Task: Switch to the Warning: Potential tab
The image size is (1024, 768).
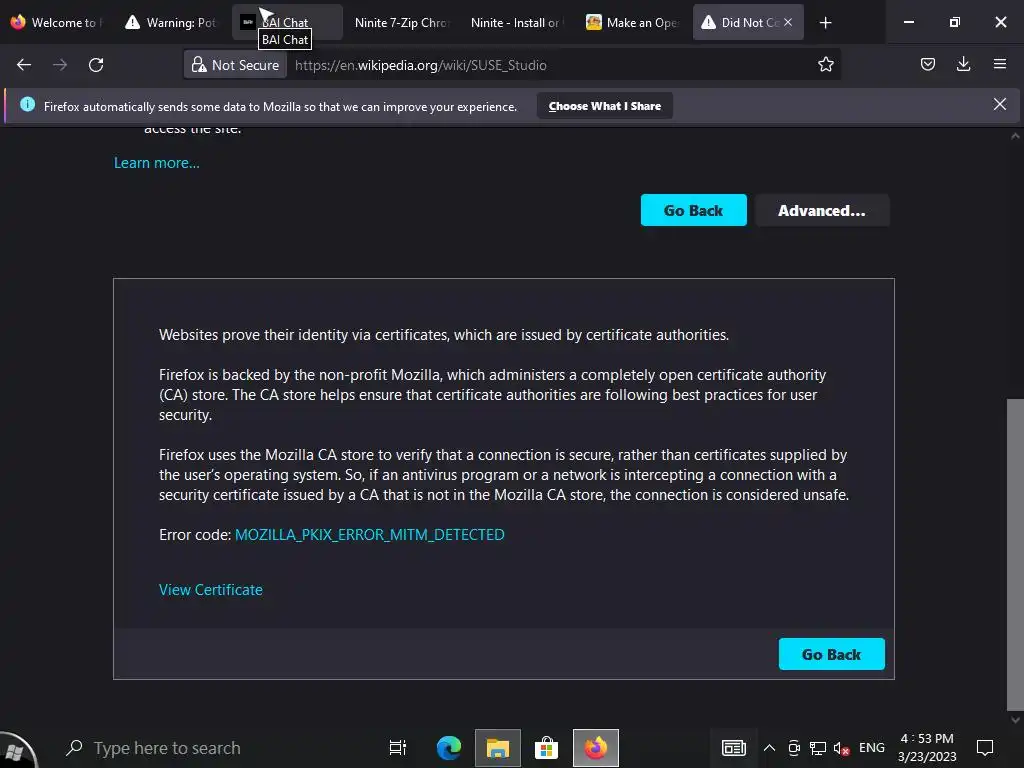Action: click(172, 22)
